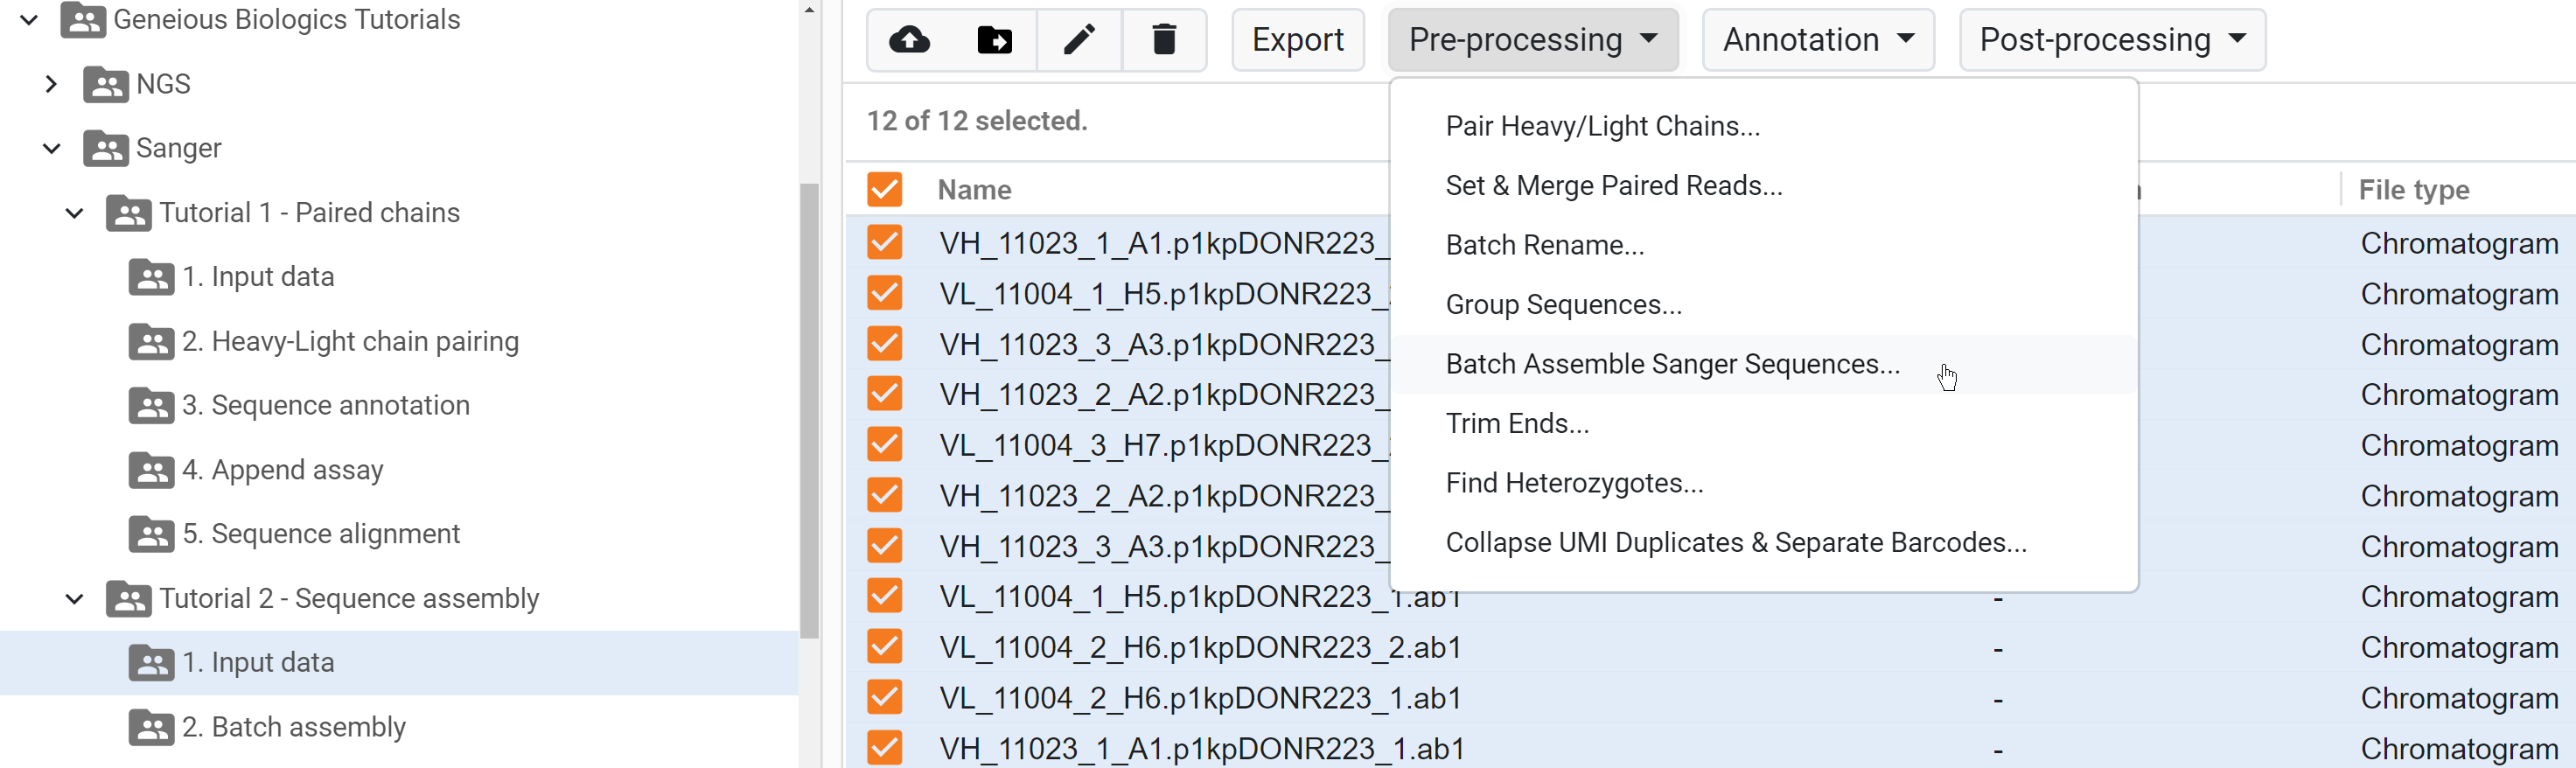Click the Export button
Viewport: 2576px width, 768px height.
coord(1298,40)
